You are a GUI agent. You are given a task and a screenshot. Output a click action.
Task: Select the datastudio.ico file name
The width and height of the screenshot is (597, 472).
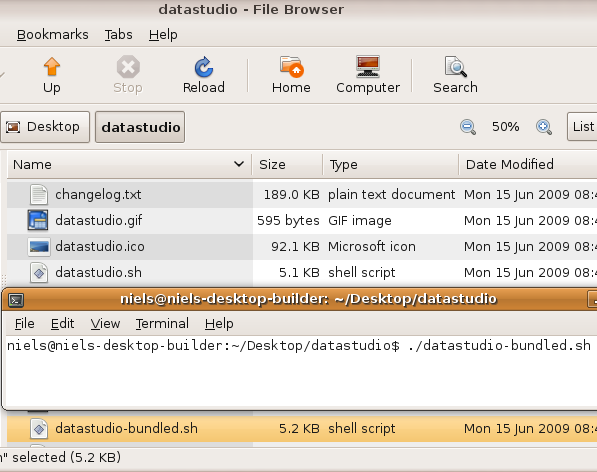(100, 247)
